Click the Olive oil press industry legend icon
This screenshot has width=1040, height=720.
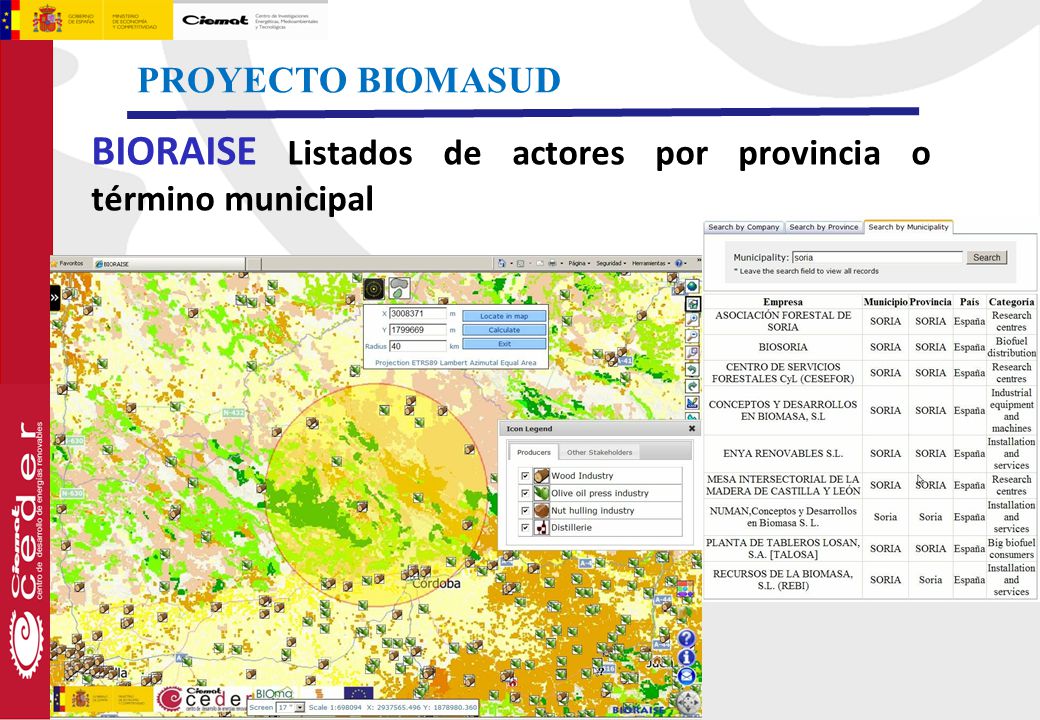pos(541,493)
